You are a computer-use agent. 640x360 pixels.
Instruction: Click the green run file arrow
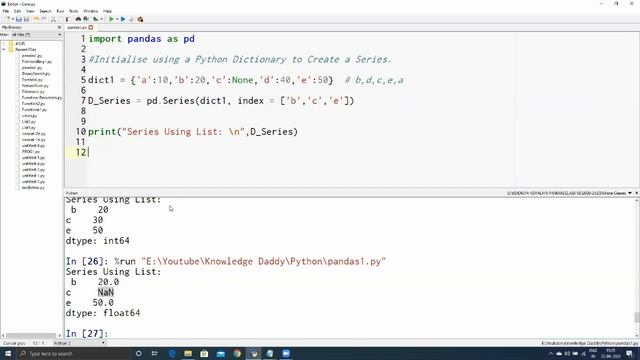pyautogui.click(x=111, y=19)
